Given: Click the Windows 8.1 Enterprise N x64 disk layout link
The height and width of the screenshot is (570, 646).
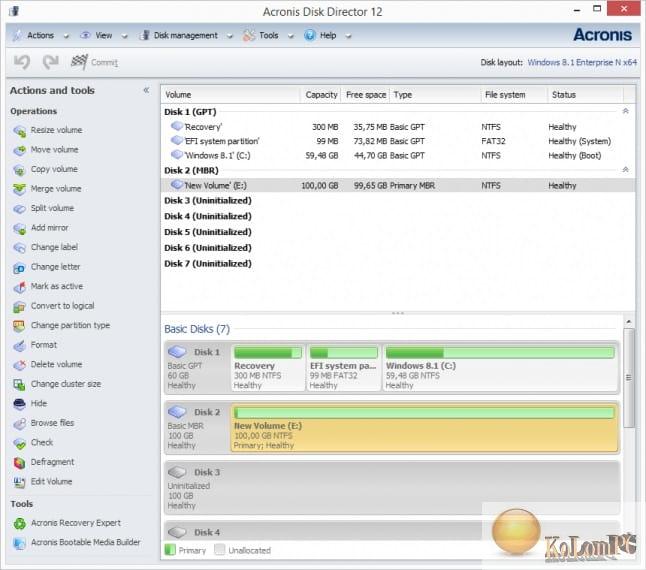Looking at the screenshot, I should [x=582, y=62].
